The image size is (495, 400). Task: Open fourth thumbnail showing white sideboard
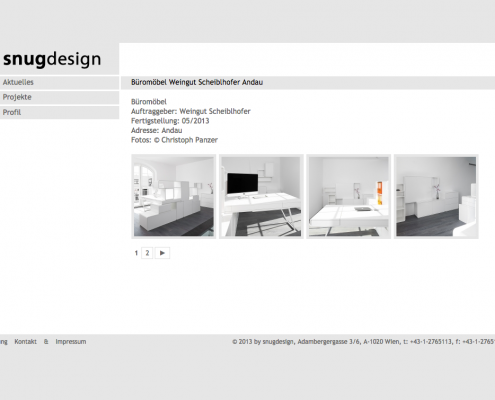436,196
